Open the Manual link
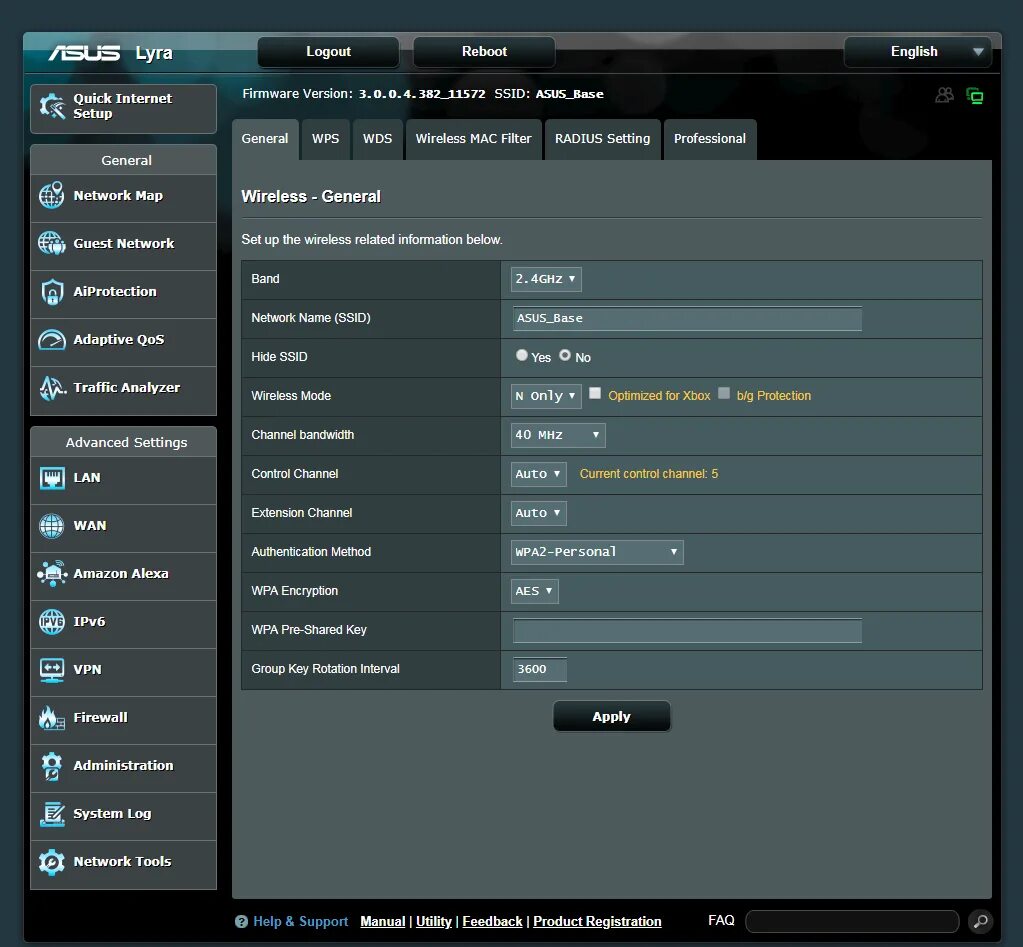This screenshot has height=947, width=1023. point(382,922)
